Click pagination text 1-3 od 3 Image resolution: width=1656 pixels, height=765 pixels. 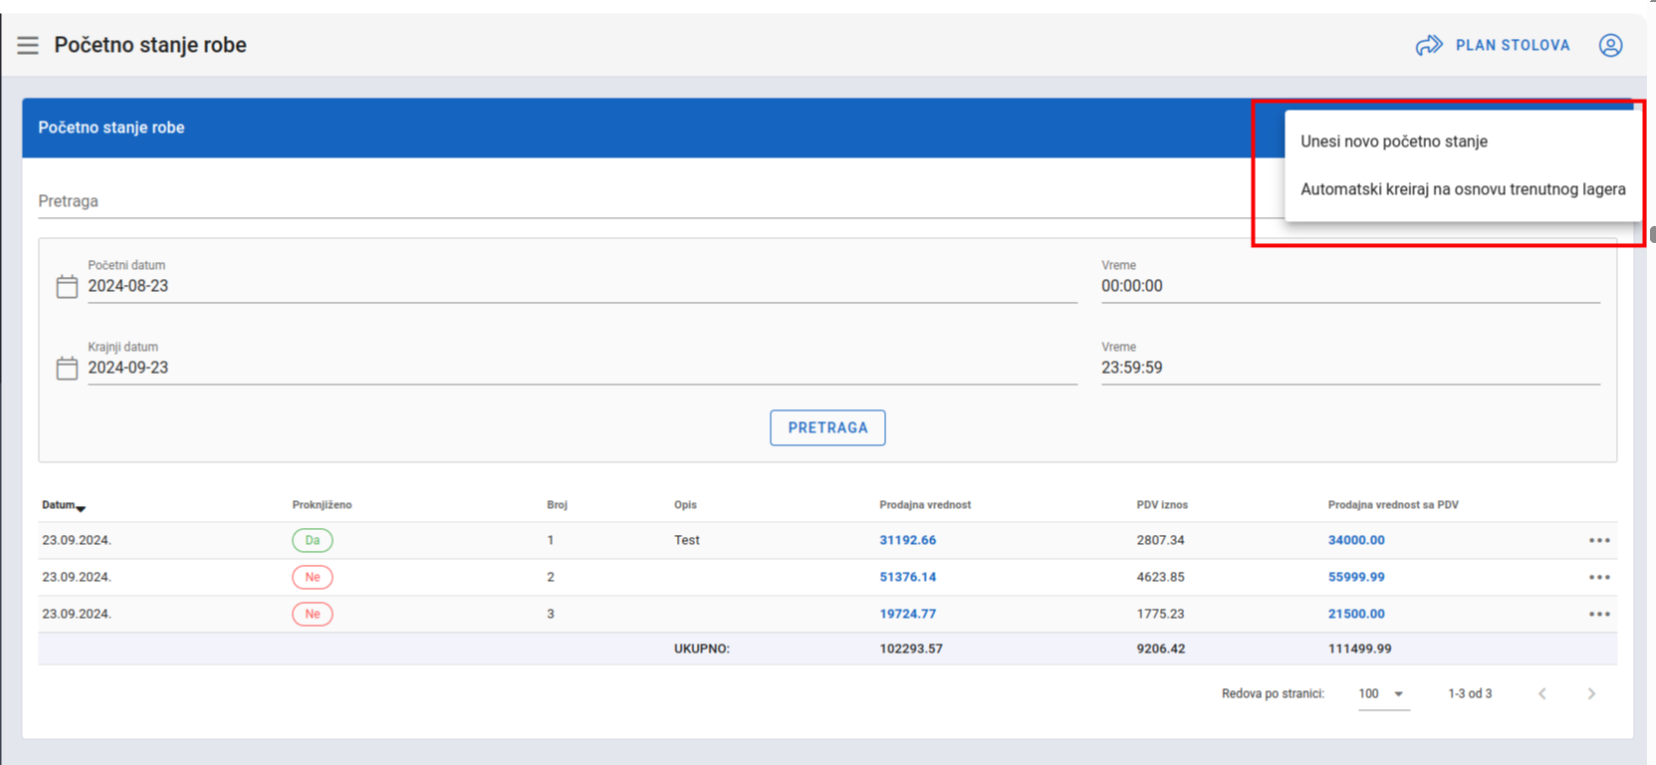pyautogui.click(x=1470, y=693)
